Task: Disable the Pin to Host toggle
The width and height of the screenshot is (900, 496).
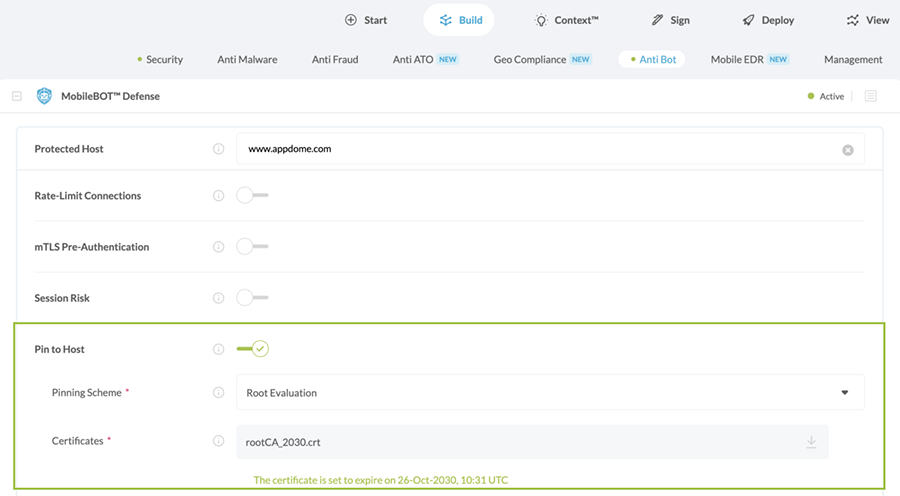Action: point(253,349)
